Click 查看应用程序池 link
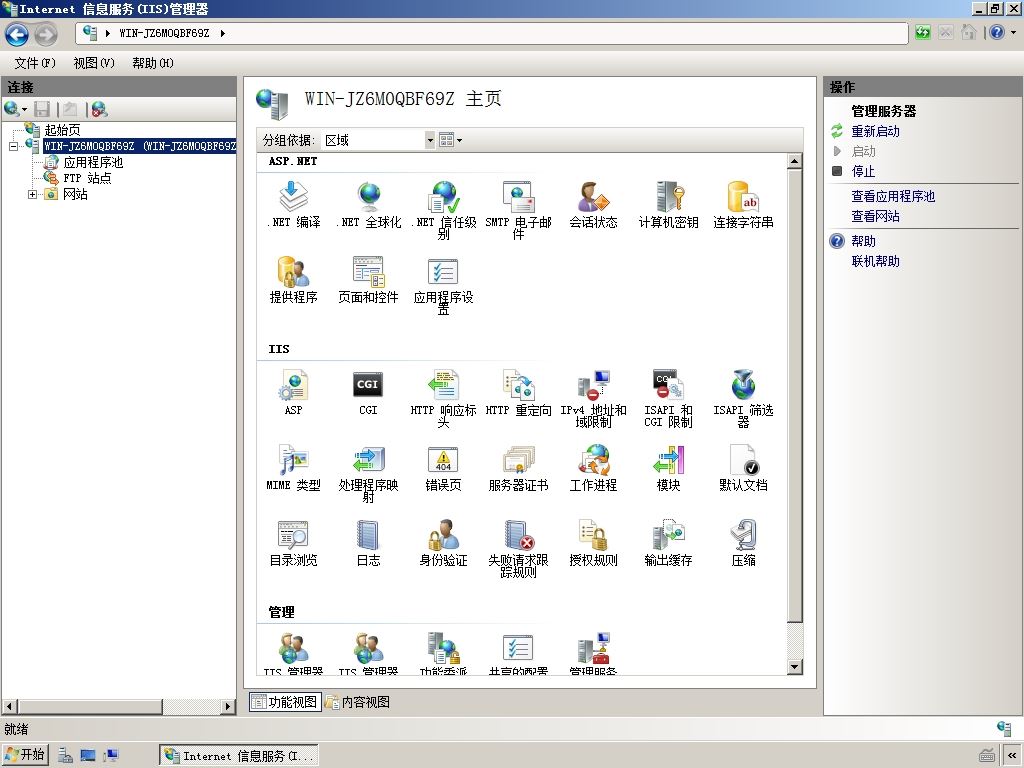 (x=893, y=196)
